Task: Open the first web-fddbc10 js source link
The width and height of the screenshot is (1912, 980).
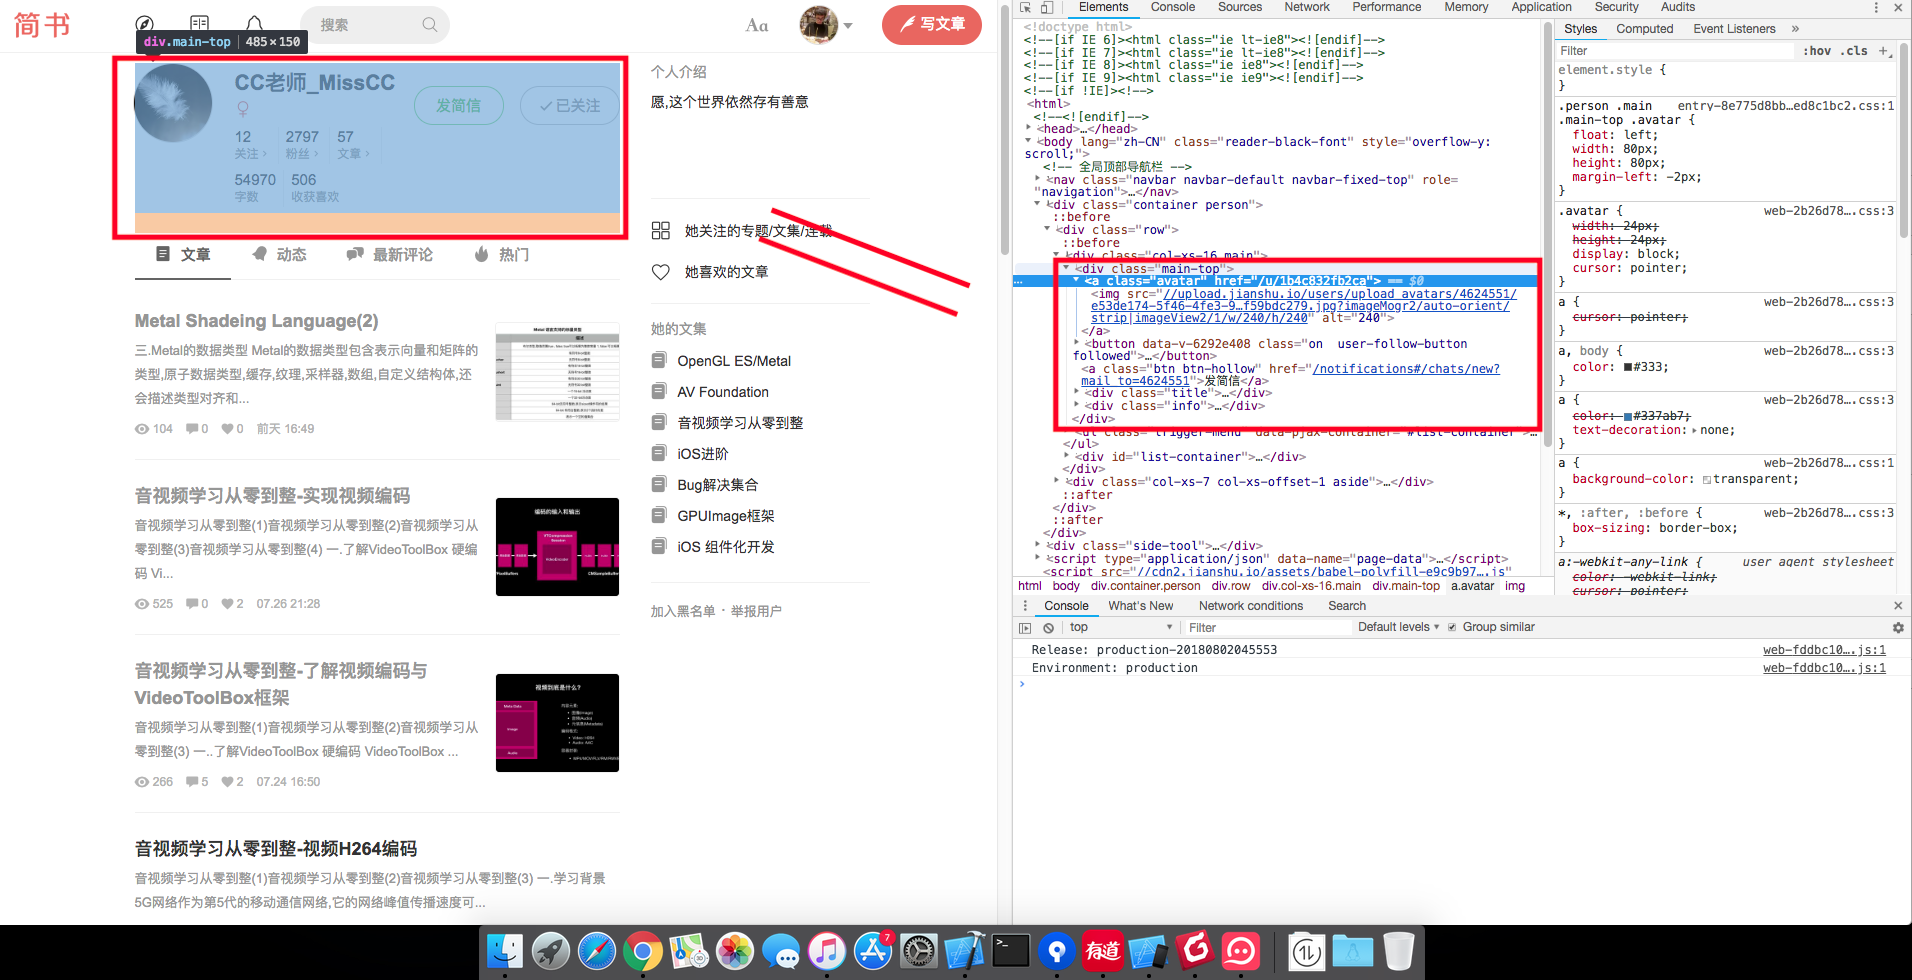Action: click(x=1824, y=650)
